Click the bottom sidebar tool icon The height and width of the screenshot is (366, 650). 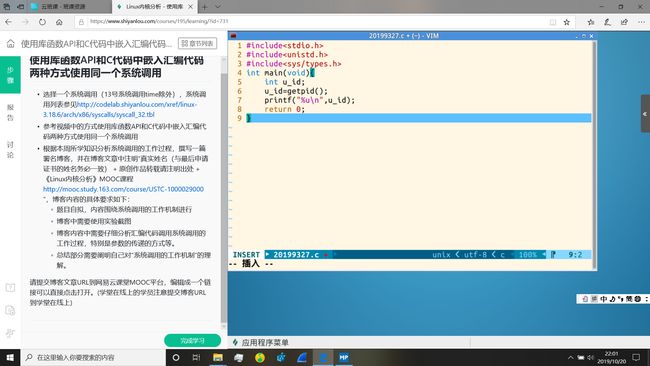(x=10, y=333)
